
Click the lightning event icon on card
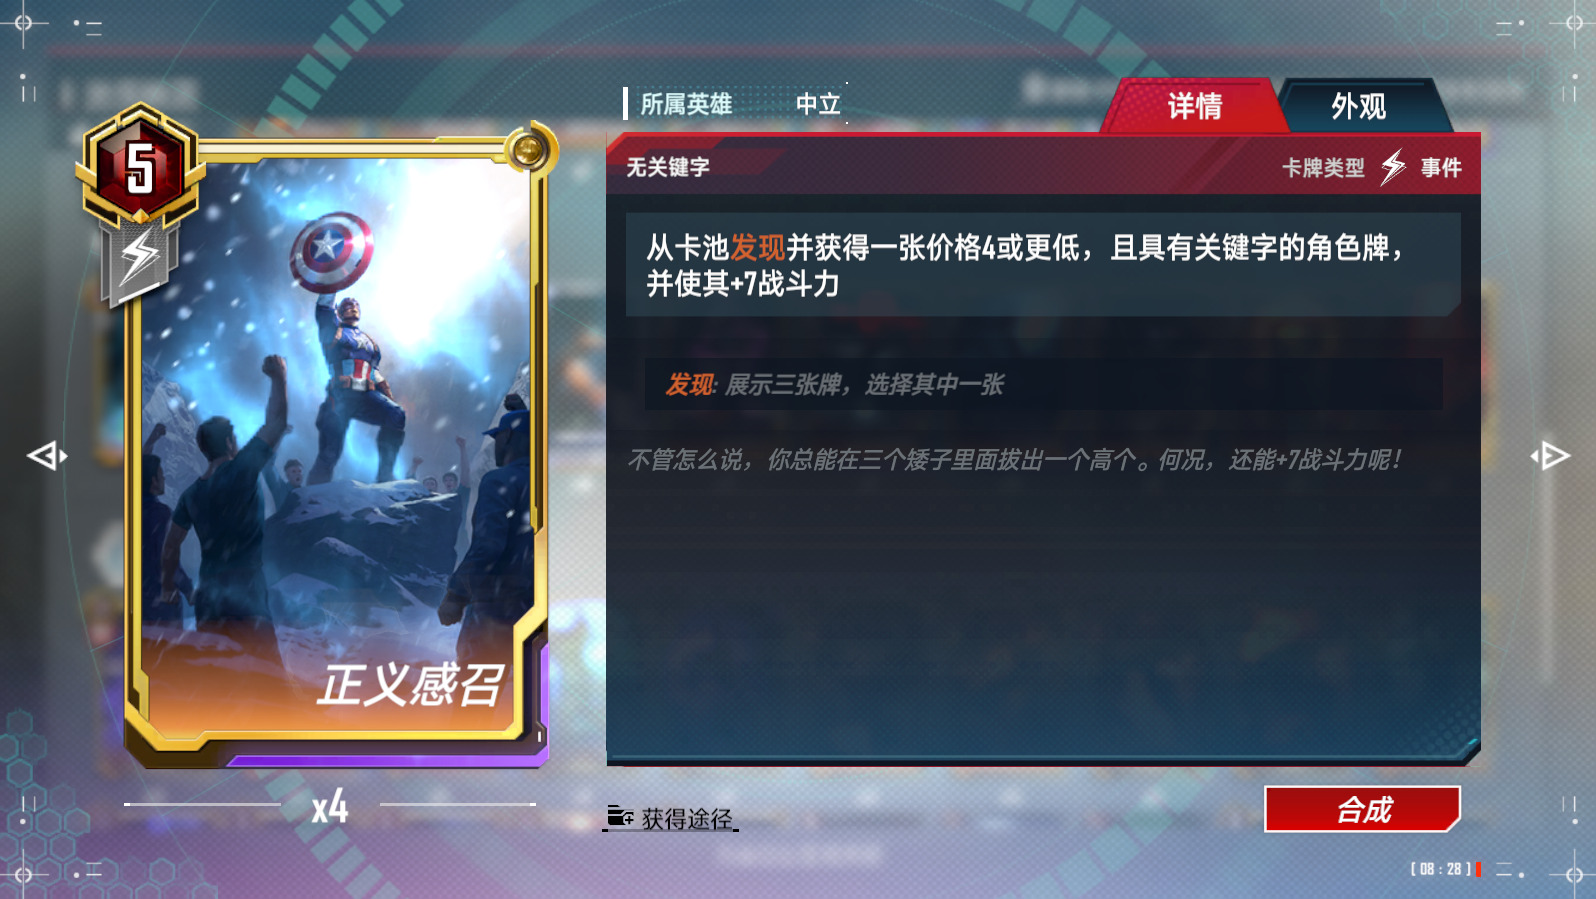click(x=140, y=258)
